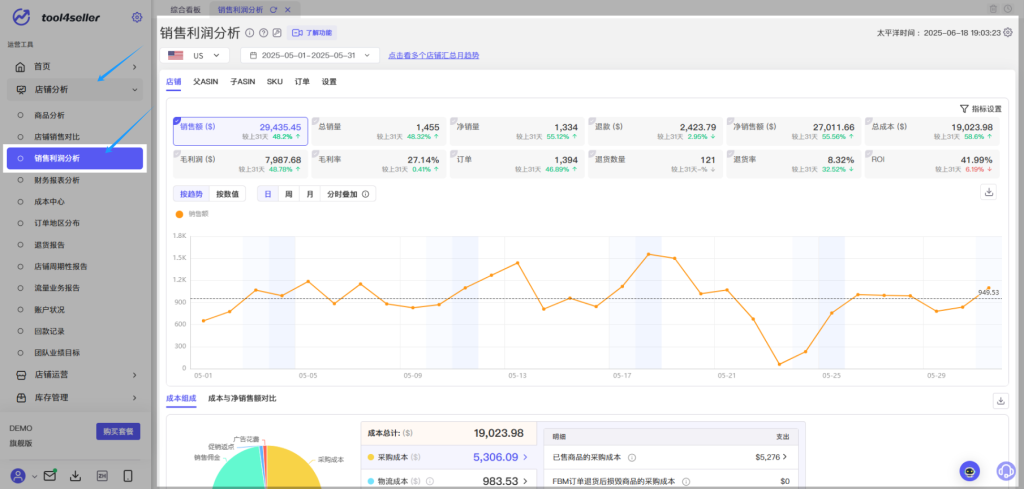The height and width of the screenshot is (489, 1024).
Task: Click yellow dot beside 采购成本
Action: [x=370, y=457]
